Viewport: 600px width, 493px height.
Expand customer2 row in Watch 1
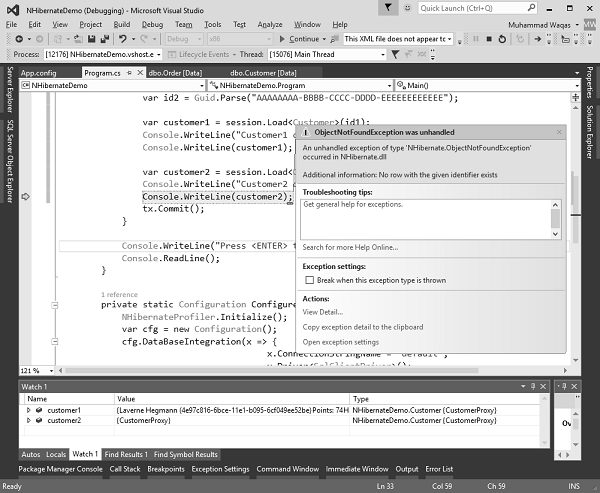(x=28, y=420)
